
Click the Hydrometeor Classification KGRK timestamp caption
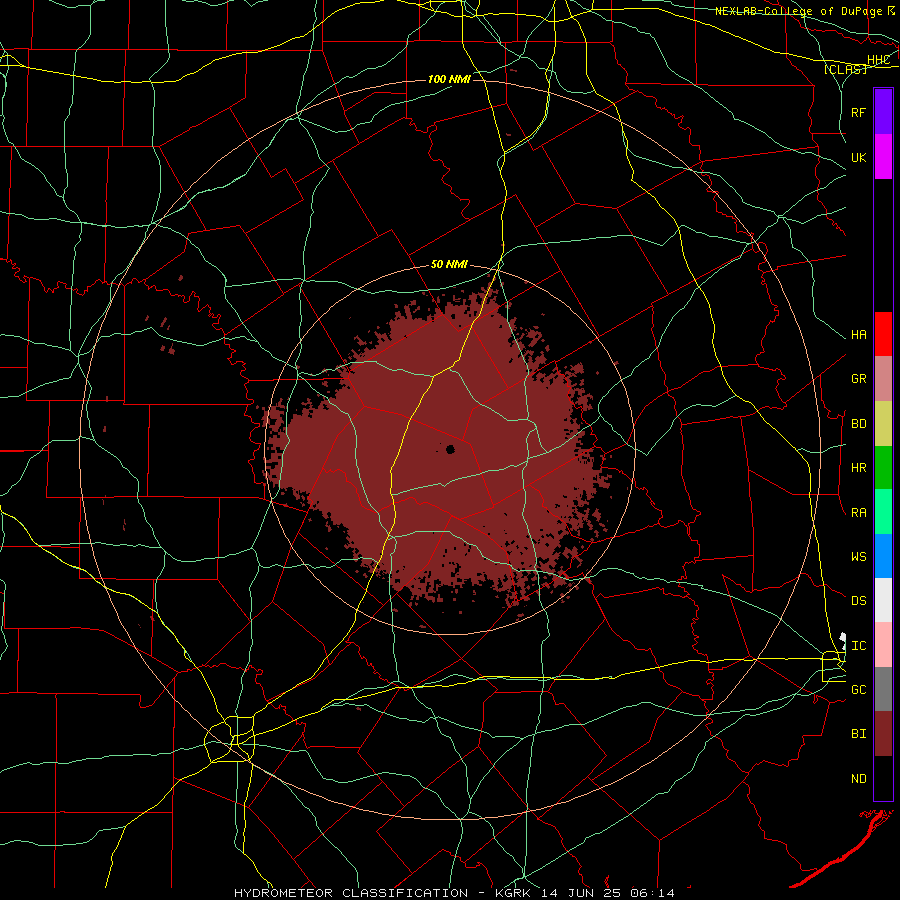click(x=455, y=893)
